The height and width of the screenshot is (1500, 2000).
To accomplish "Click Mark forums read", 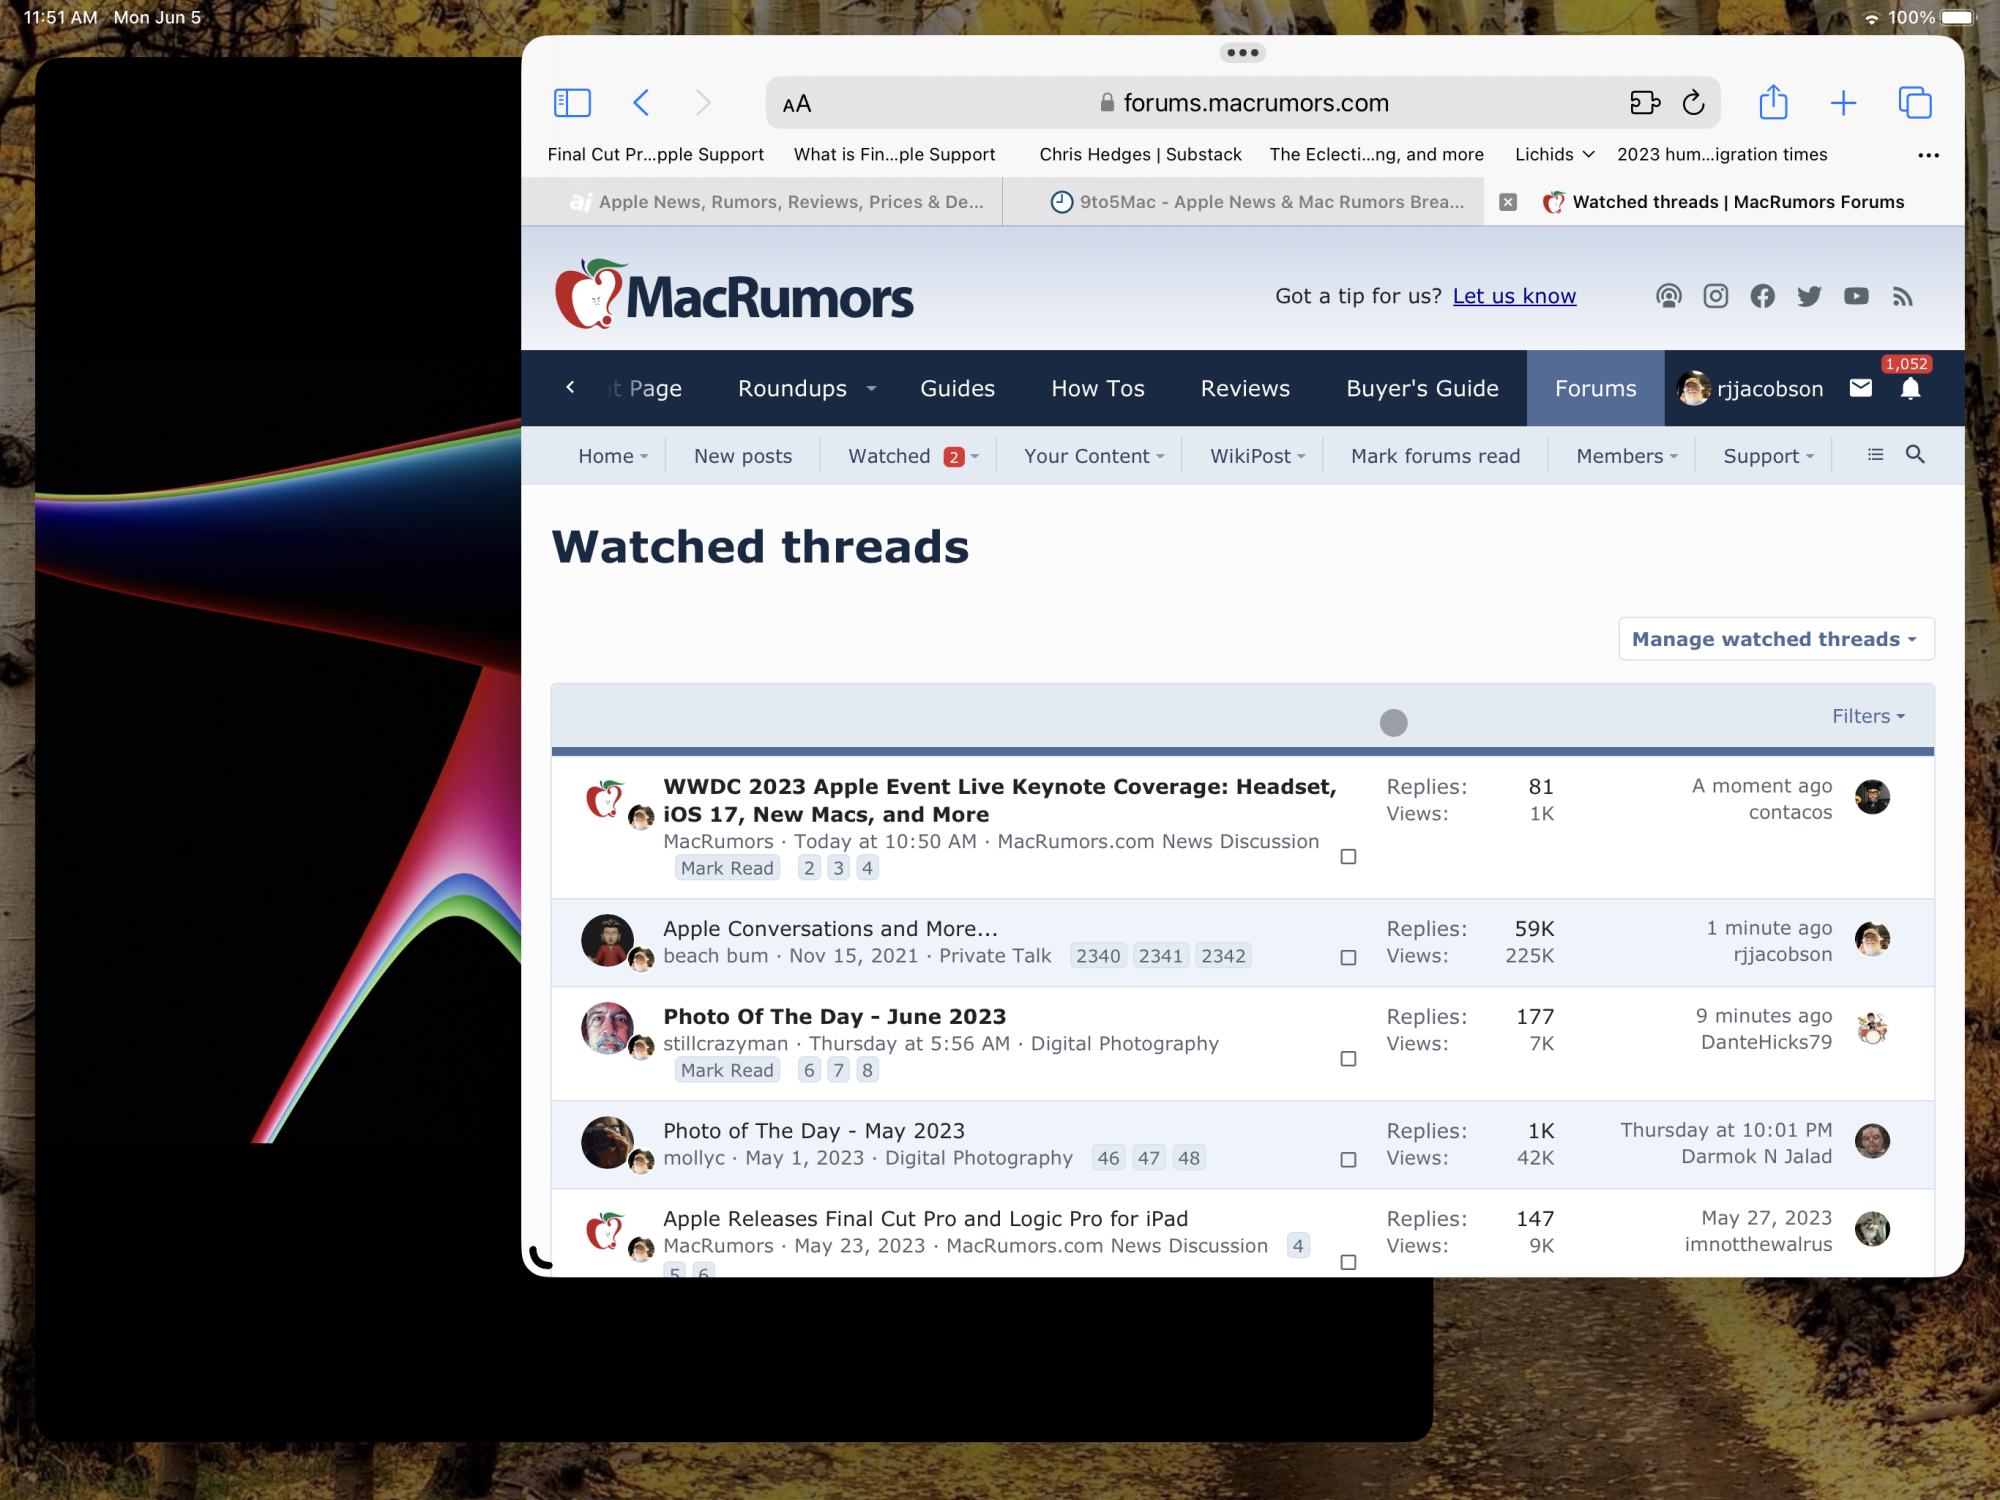I will (1435, 456).
